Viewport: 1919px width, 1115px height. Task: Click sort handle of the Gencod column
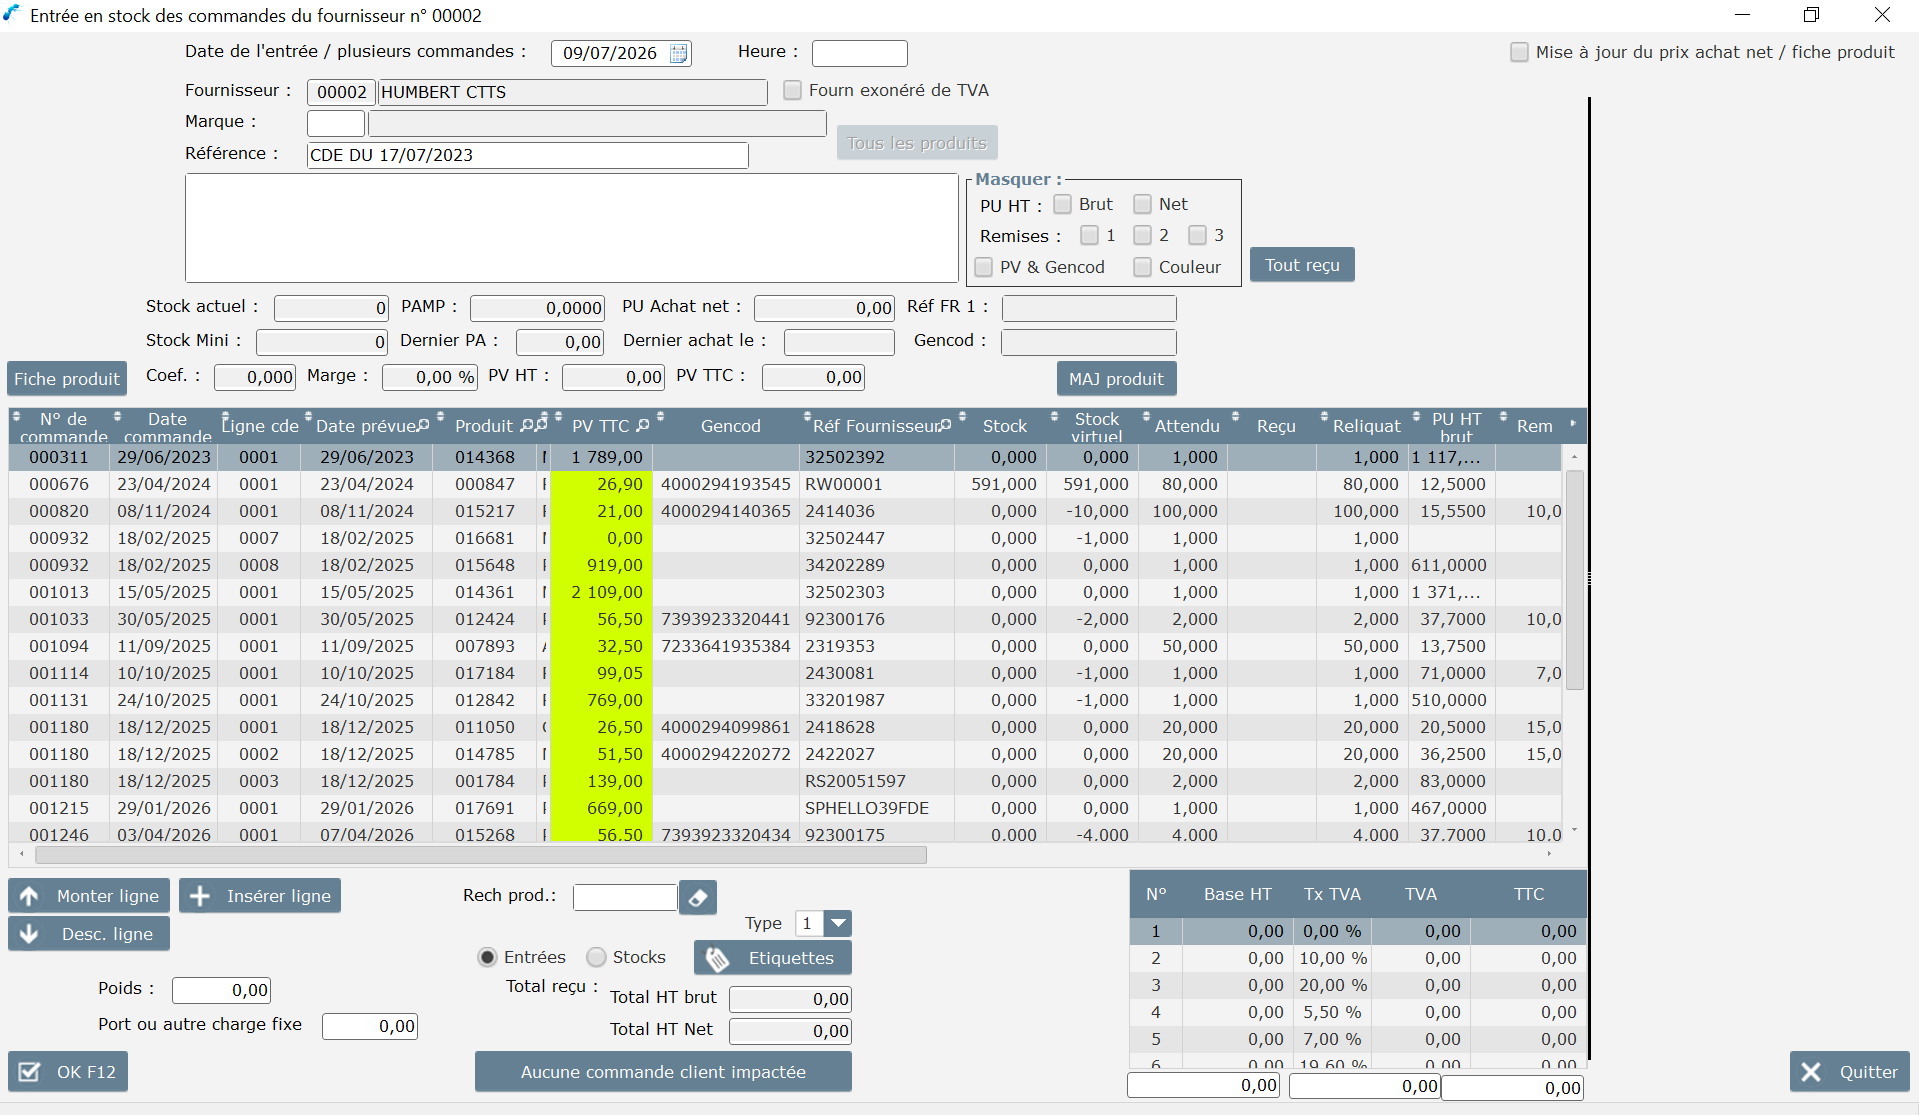660,416
